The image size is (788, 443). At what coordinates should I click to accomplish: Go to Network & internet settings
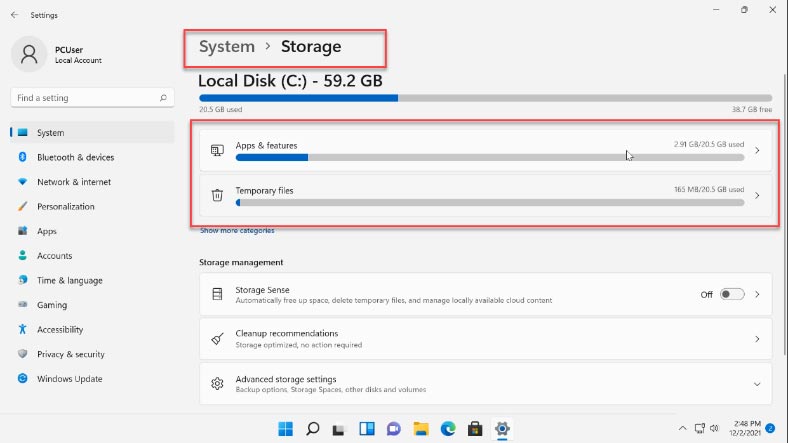[x=92, y=182]
